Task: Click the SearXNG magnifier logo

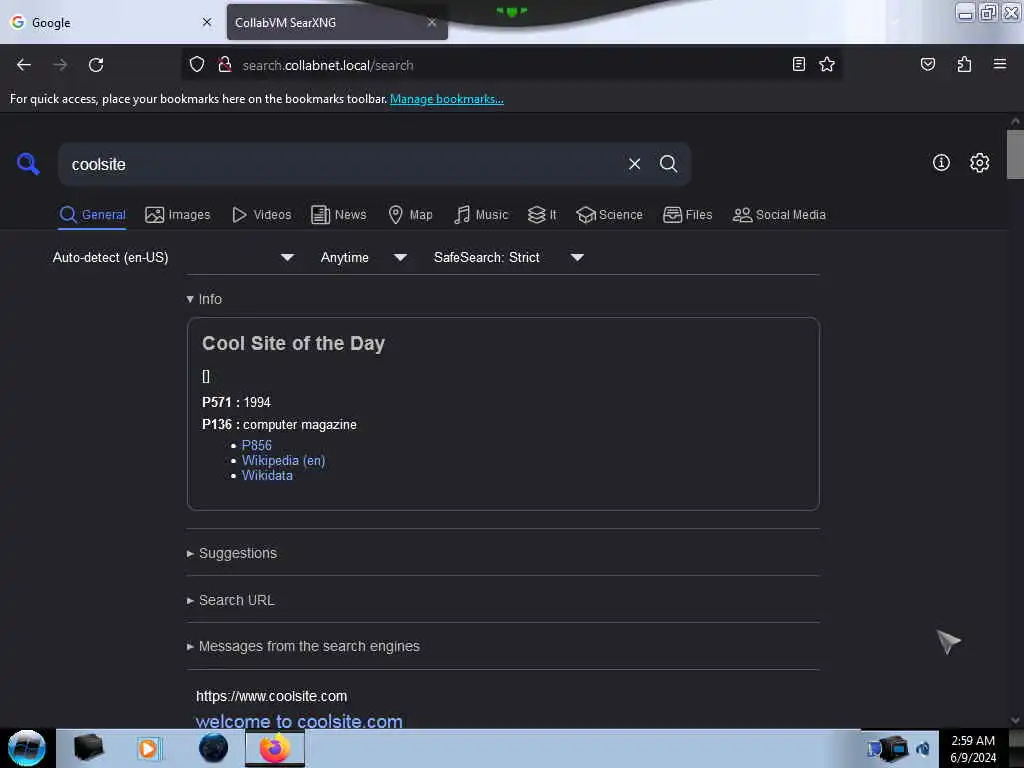Action: [x=28, y=163]
